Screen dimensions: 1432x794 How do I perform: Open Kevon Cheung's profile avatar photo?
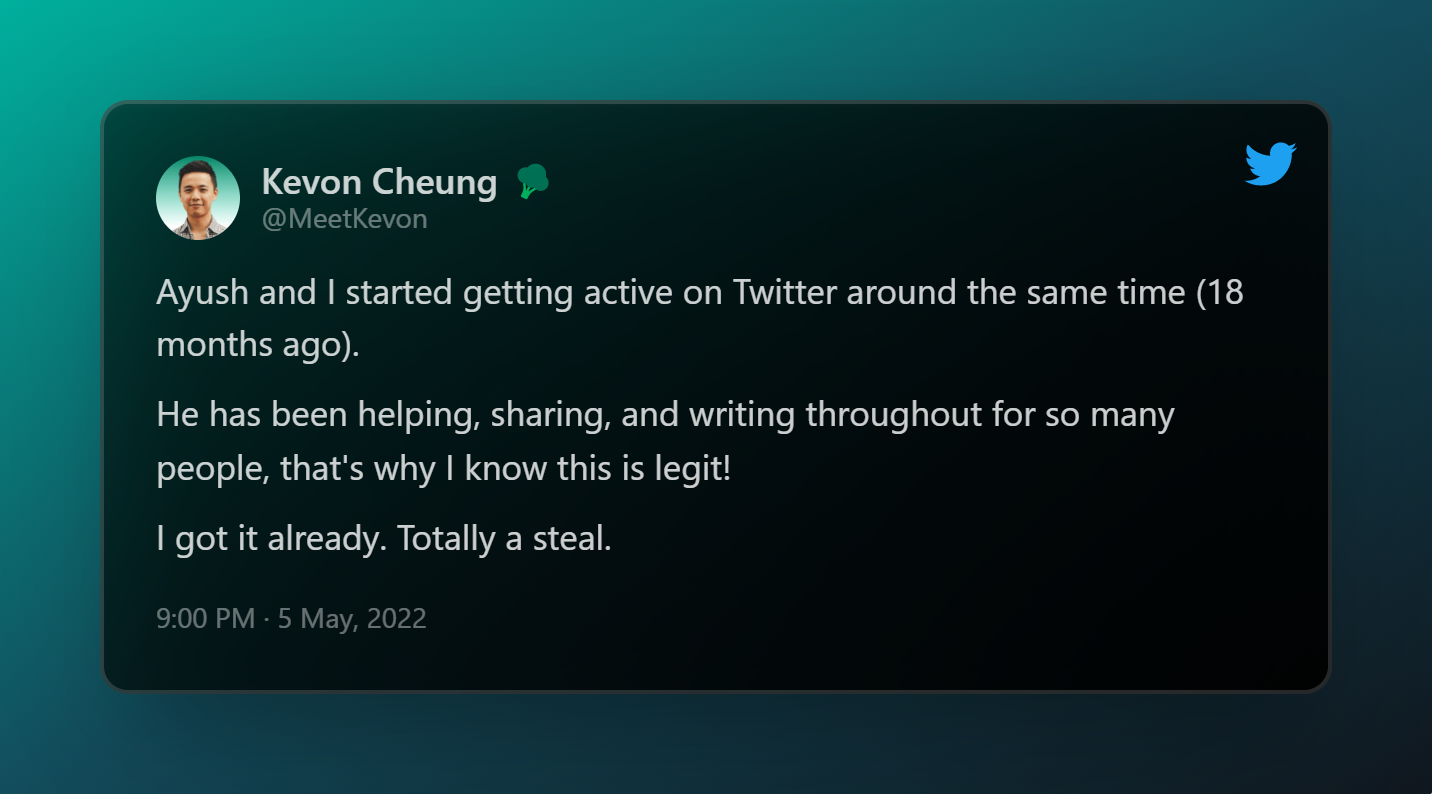[198, 198]
